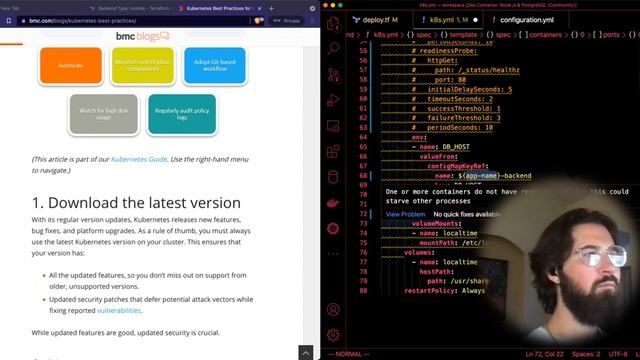Image resolution: width=640 pixels, height=360 pixels.
Task: Open browser tab search dropdown
Action: pos(312,8)
